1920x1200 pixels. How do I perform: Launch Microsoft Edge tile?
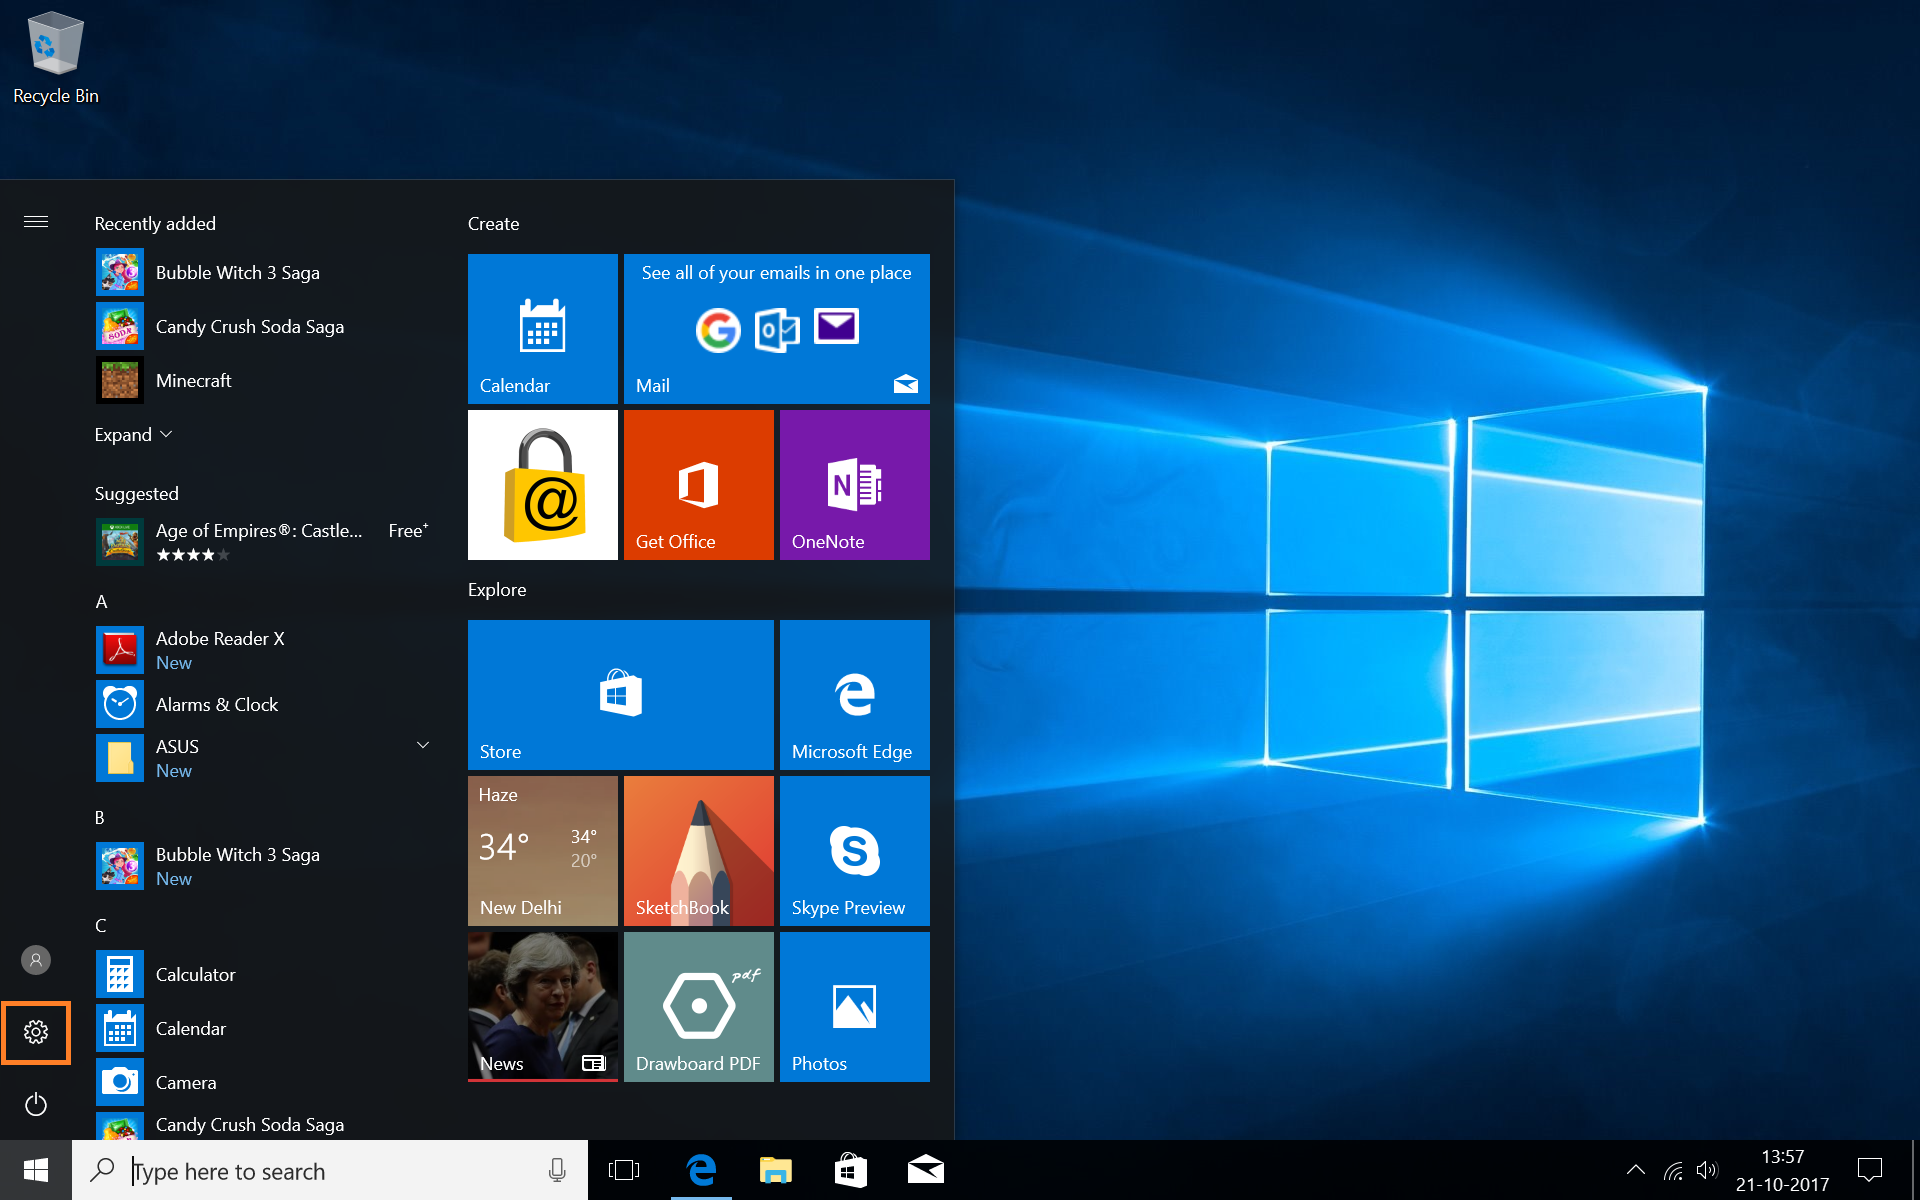(x=855, y=695)
